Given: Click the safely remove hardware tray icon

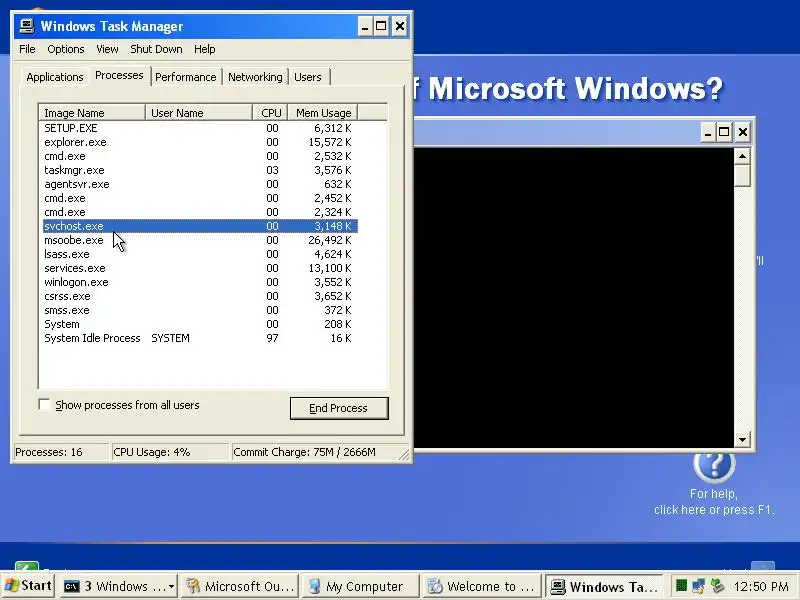Looking at the screenshot, I should click(x=718, y=585).
